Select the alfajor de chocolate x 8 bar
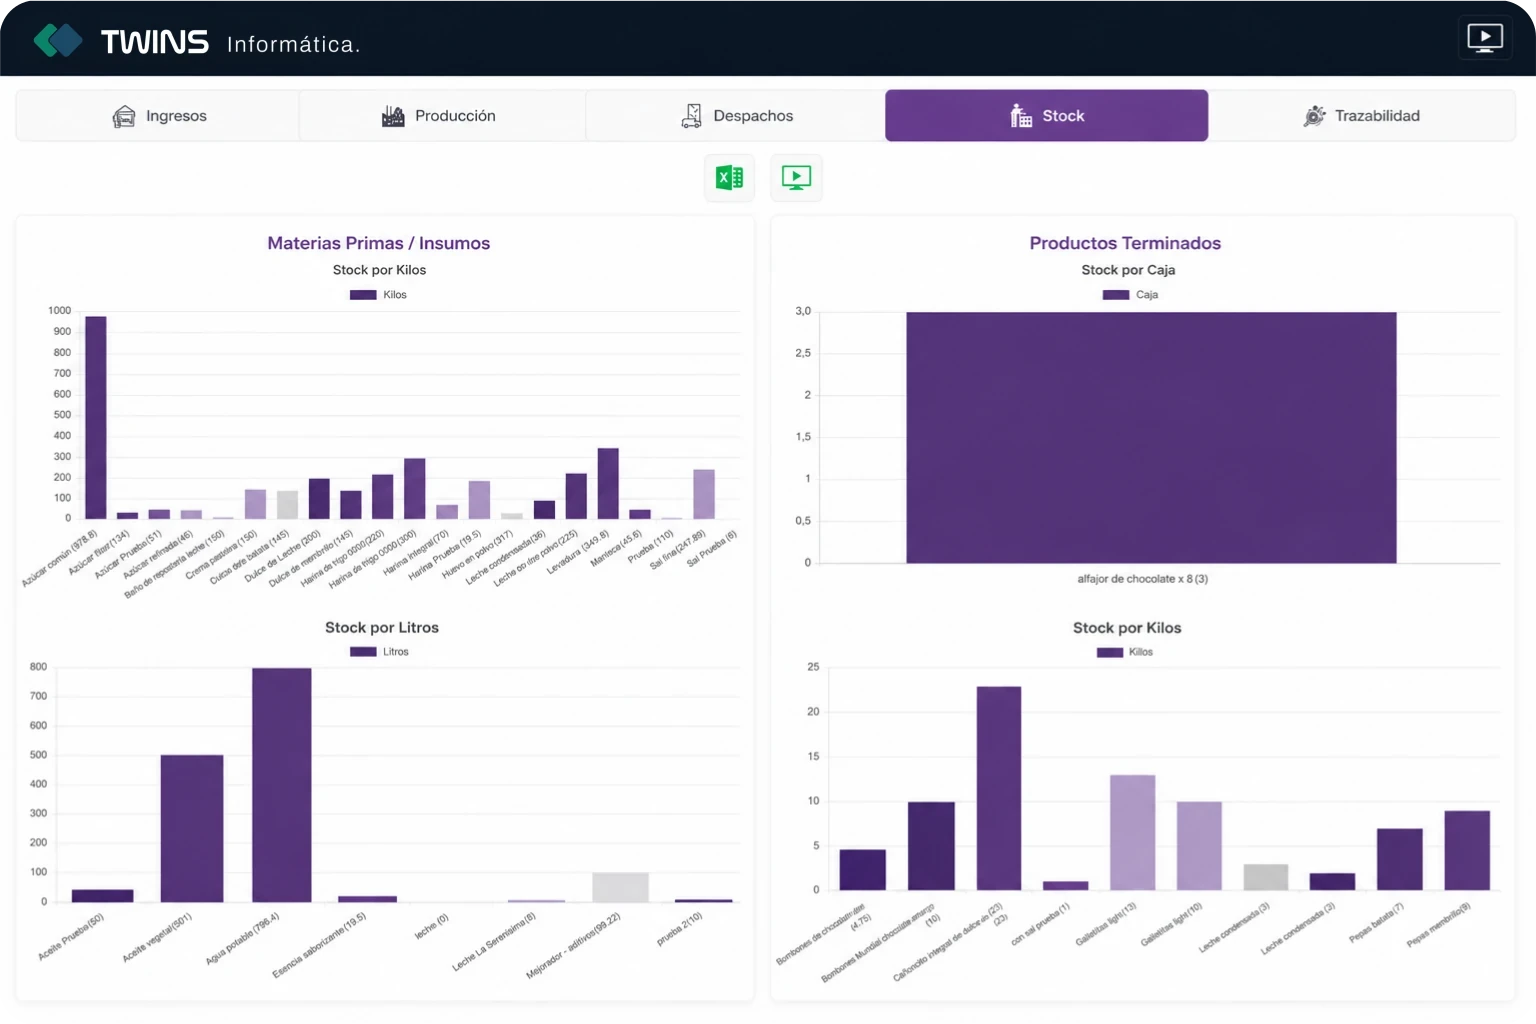The width and height of the screenshot is (1536, 1024). pyautogui.click(x=1151, y=438)
